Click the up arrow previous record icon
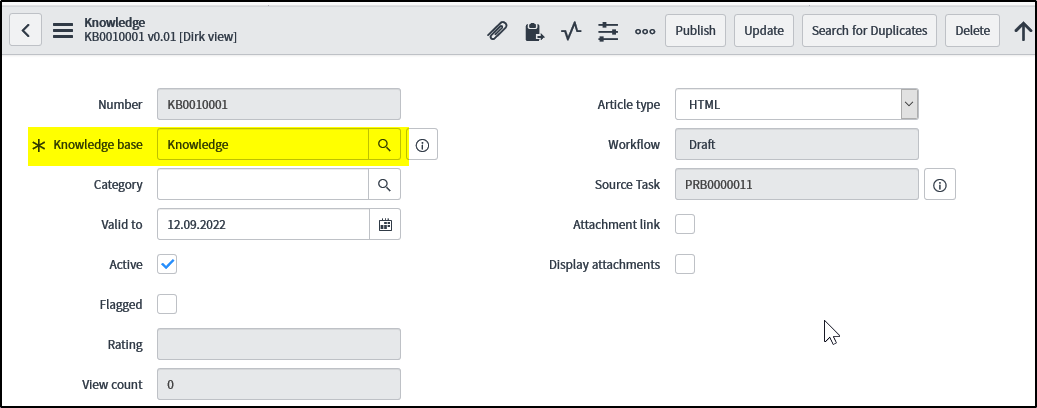Image resolution: width=1037 pixels, height=408 pixels. coord(1023,30)
